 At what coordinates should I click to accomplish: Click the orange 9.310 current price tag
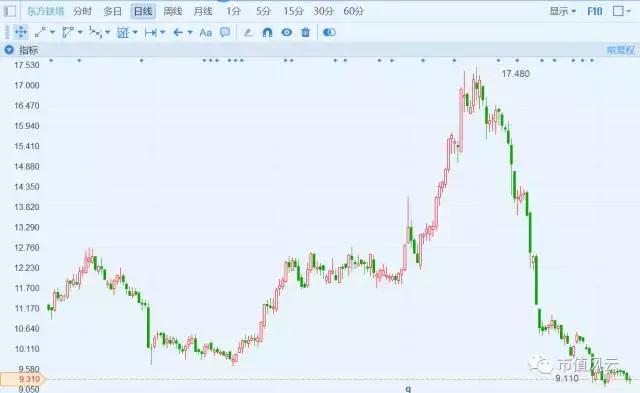coord(22,379)
